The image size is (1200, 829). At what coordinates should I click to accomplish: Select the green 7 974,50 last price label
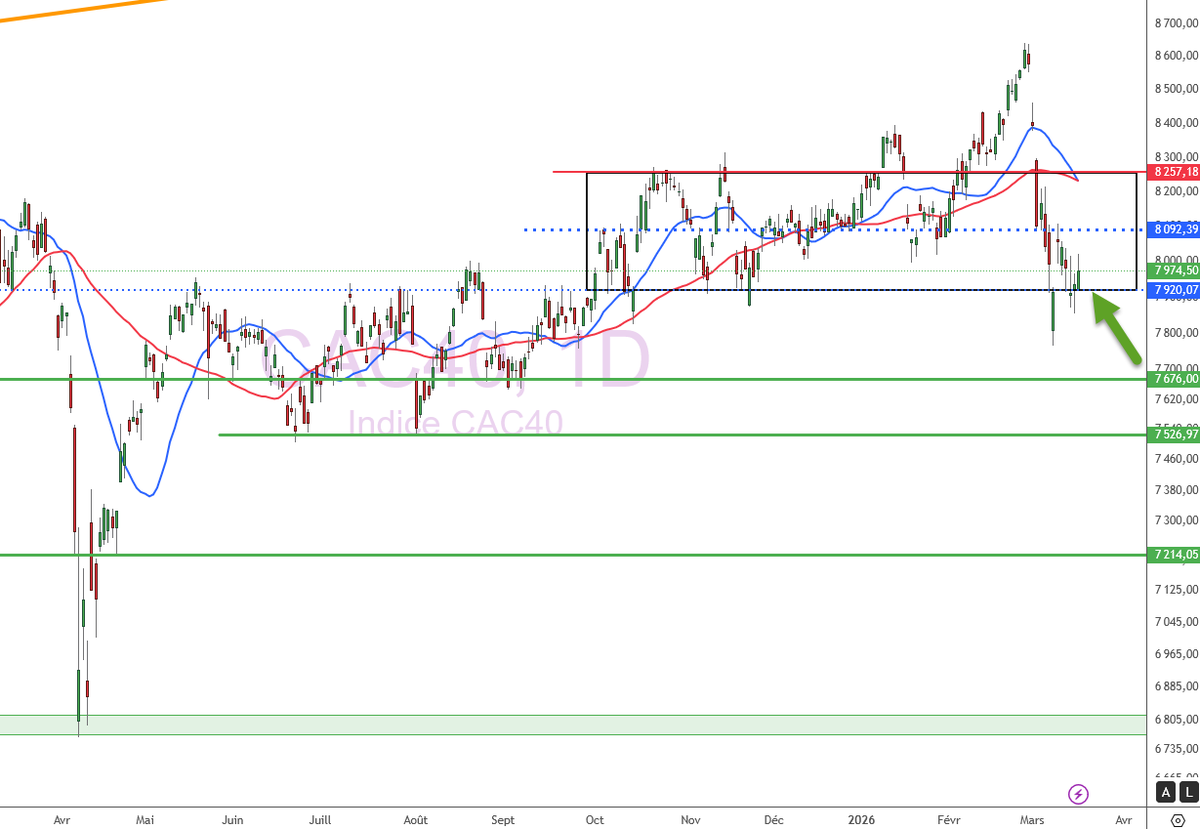coord(1174,271)
